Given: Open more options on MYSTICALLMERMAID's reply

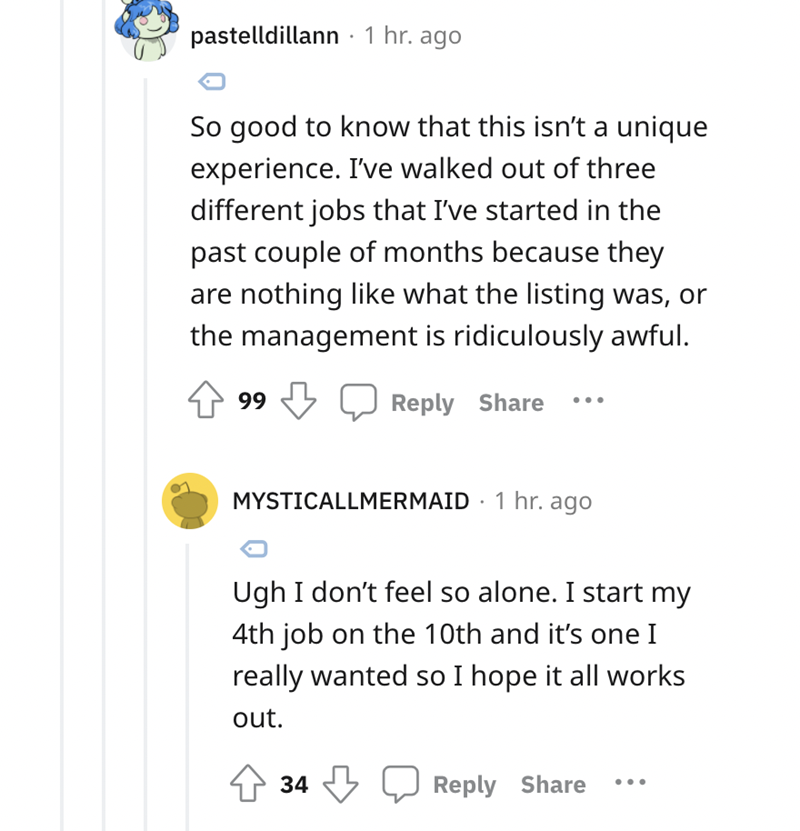Looking at the screenshot, I should (631, 784).
